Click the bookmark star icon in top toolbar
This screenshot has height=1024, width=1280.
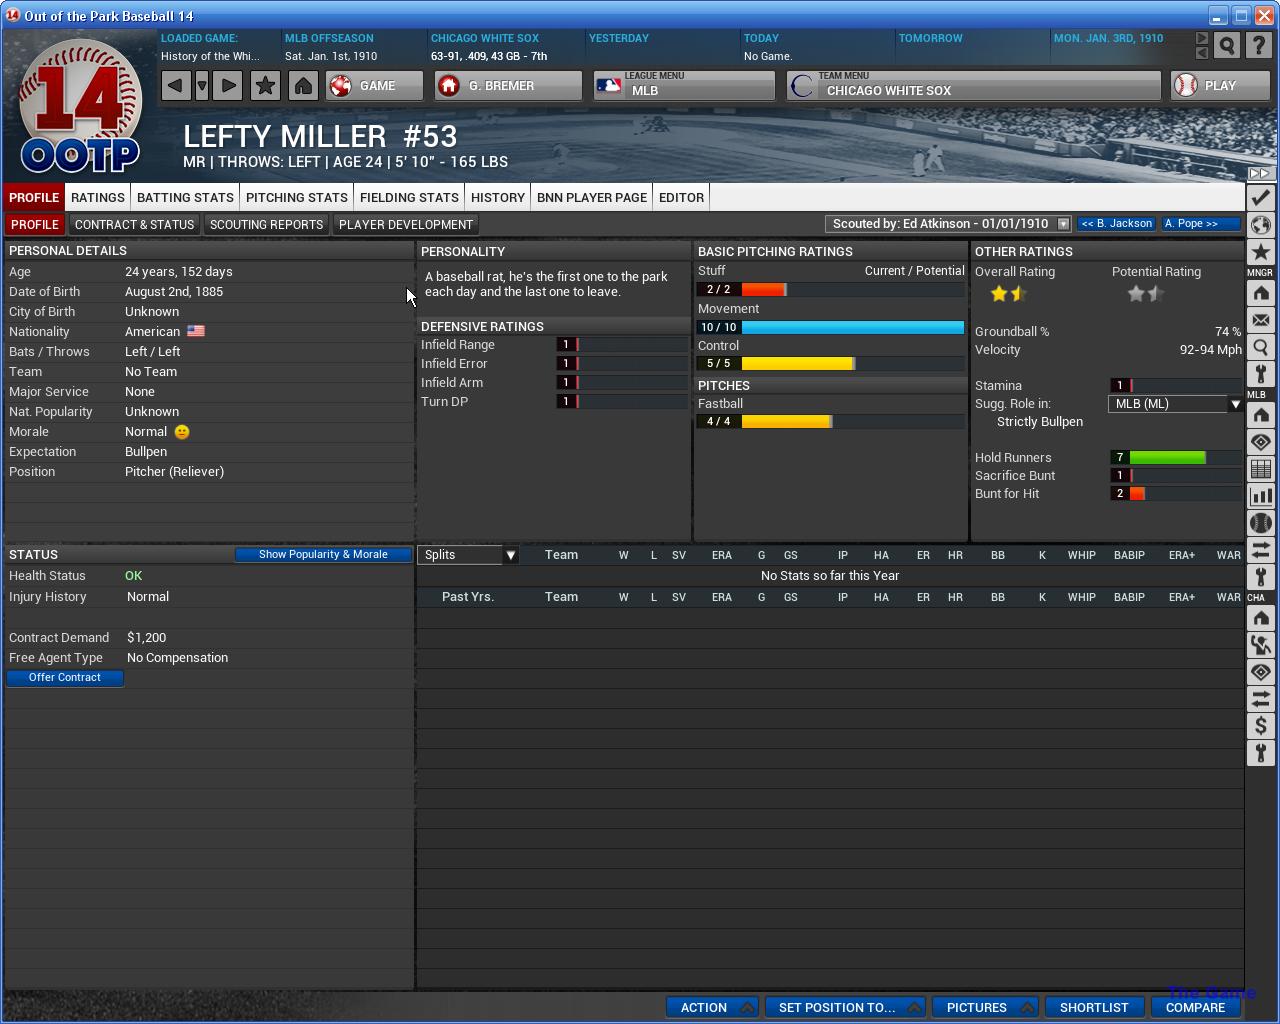[x=265, y=86]
